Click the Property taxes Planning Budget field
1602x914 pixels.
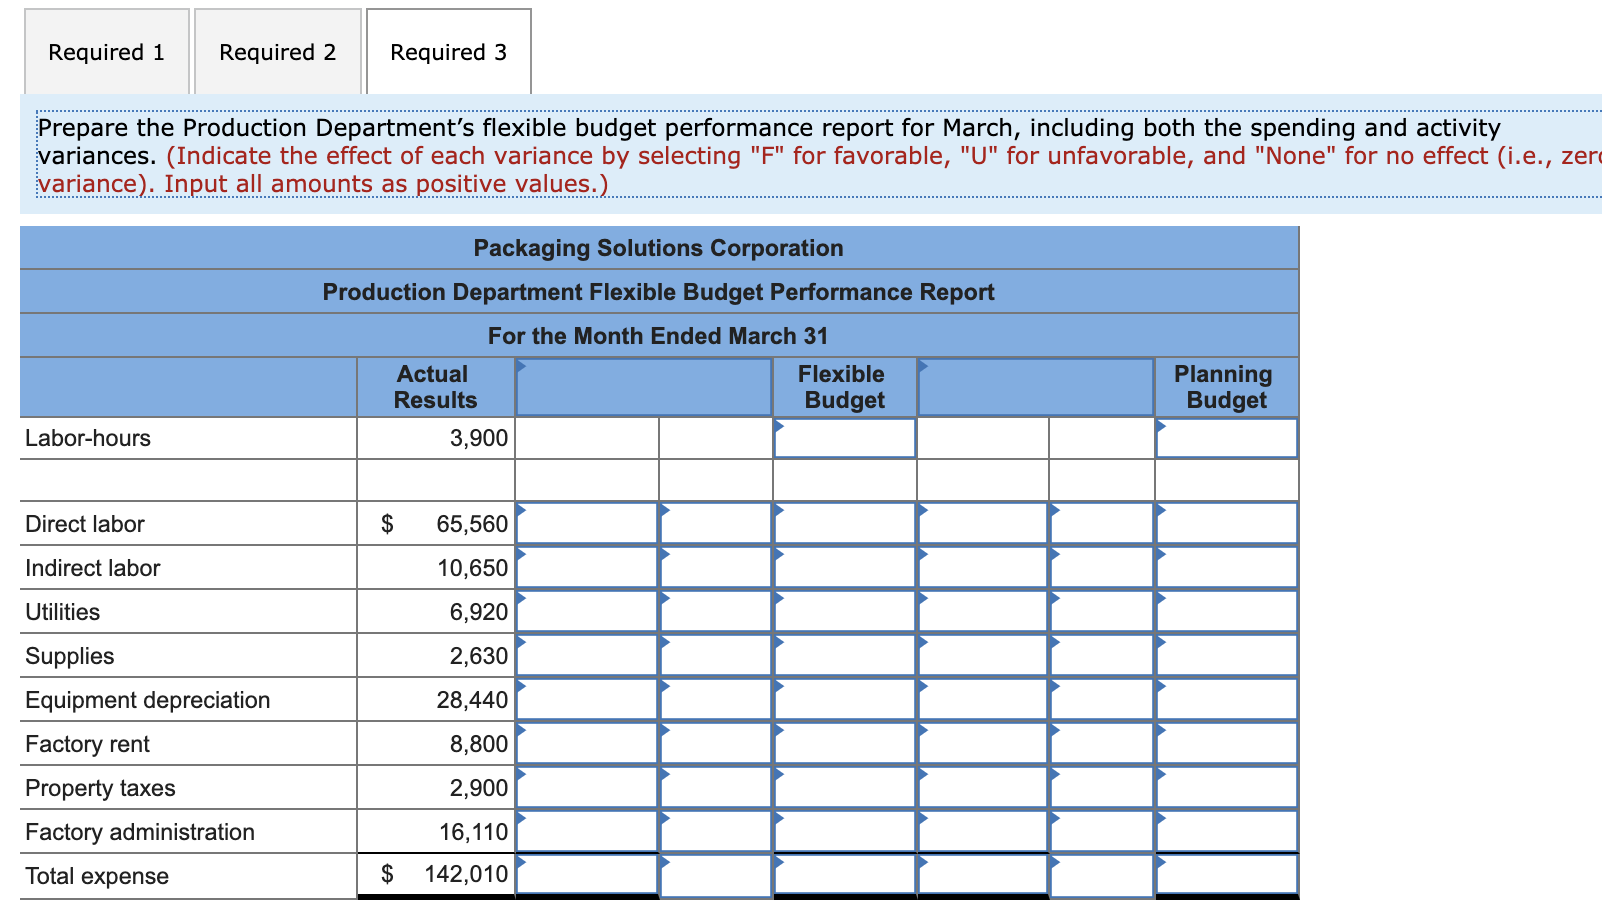pyautogui.click(x=1227, y=788)
